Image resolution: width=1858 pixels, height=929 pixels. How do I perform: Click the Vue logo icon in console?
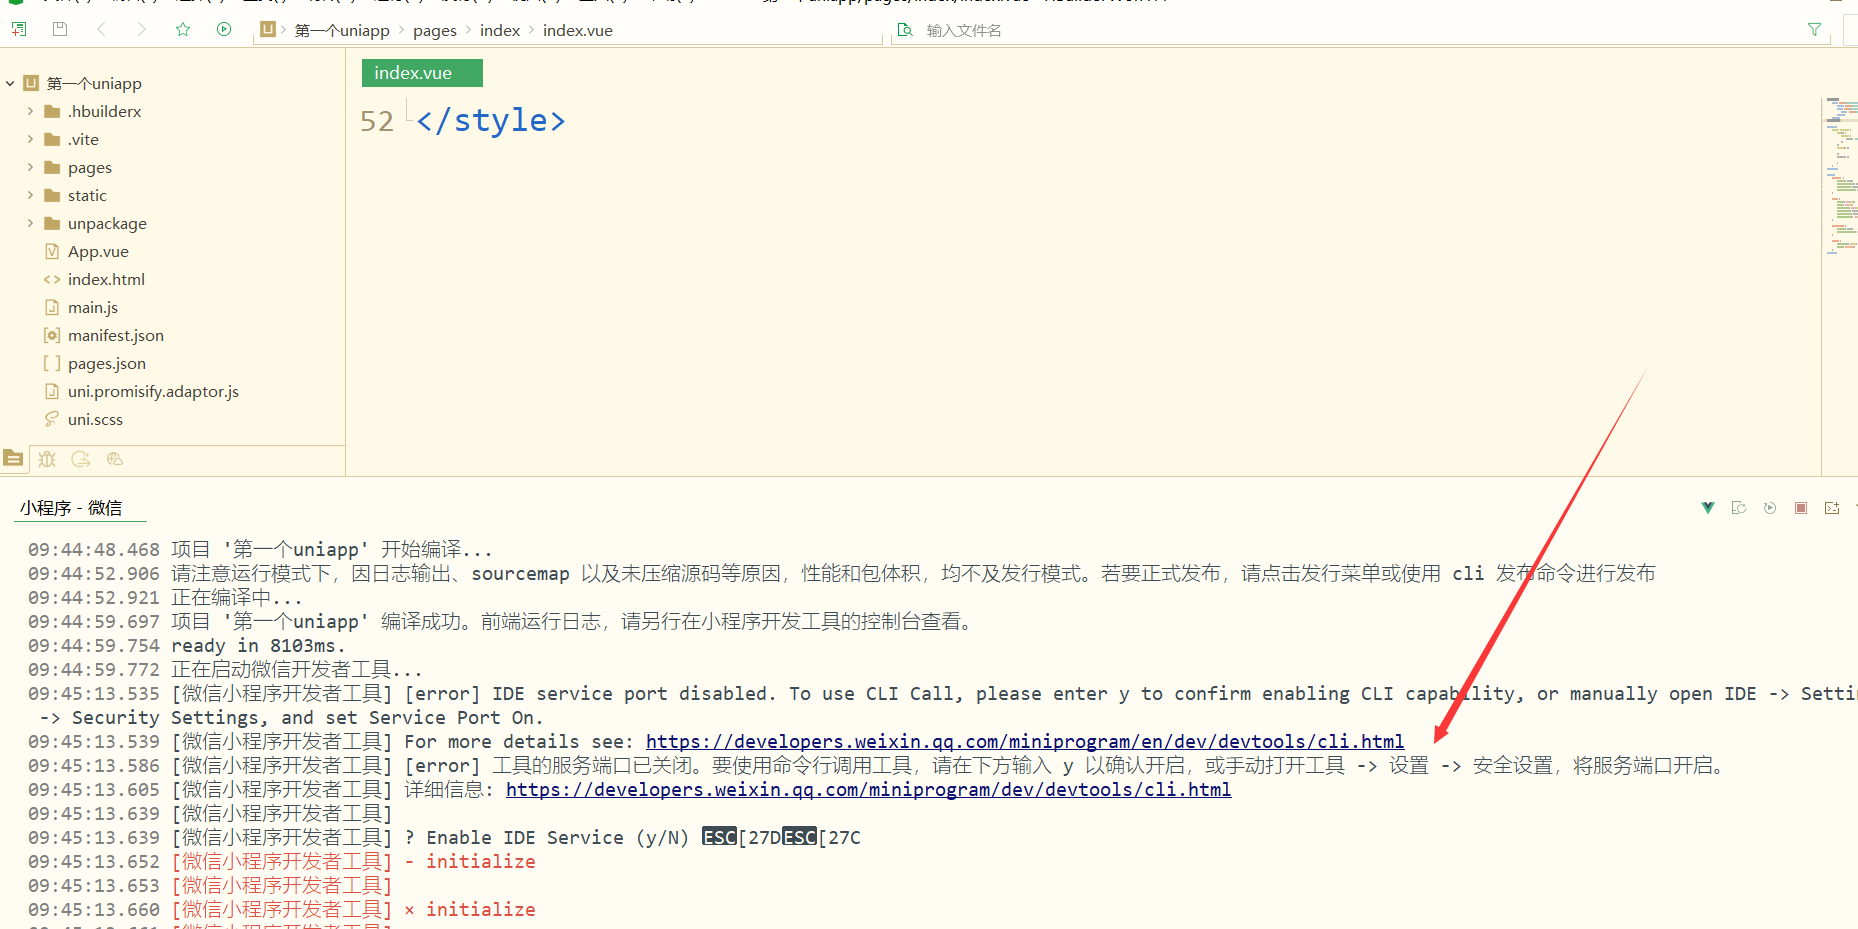click(1708, 508)
